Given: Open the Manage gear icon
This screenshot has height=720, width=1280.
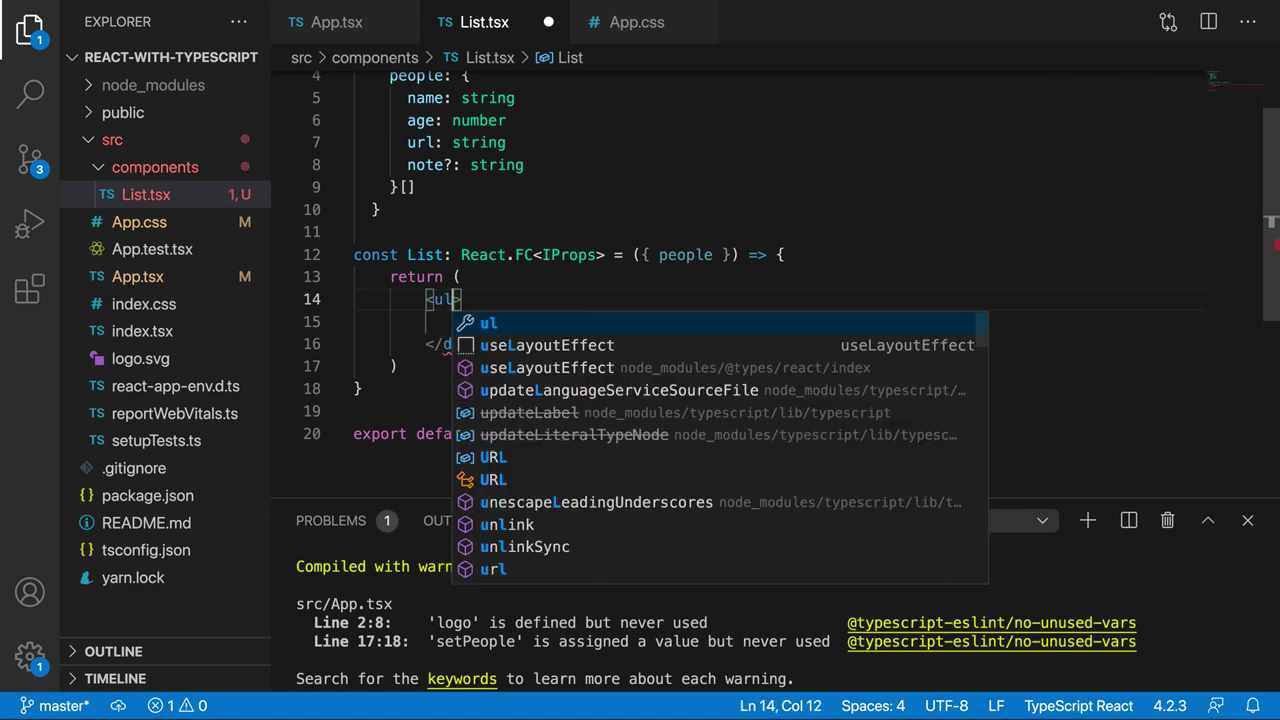Looking at the screenshot, I should click(x=30, y=656).
